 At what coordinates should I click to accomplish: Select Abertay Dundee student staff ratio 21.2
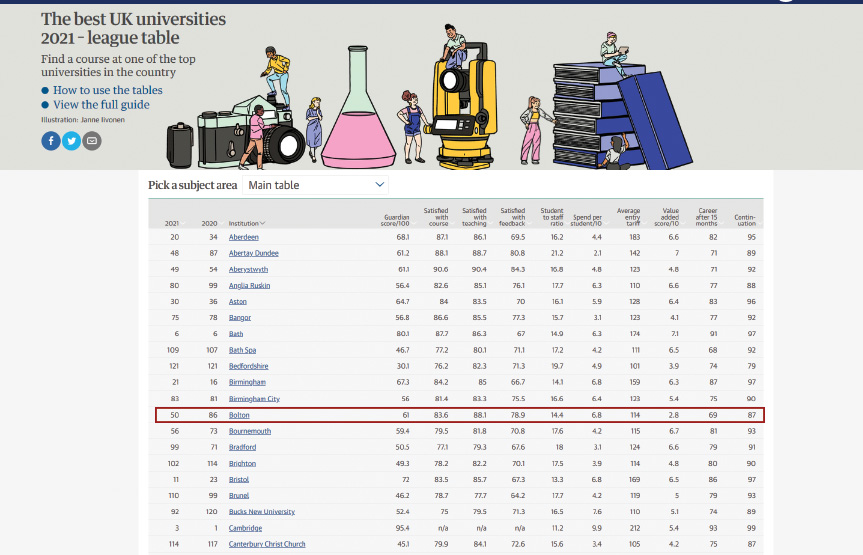click(557, 253)
